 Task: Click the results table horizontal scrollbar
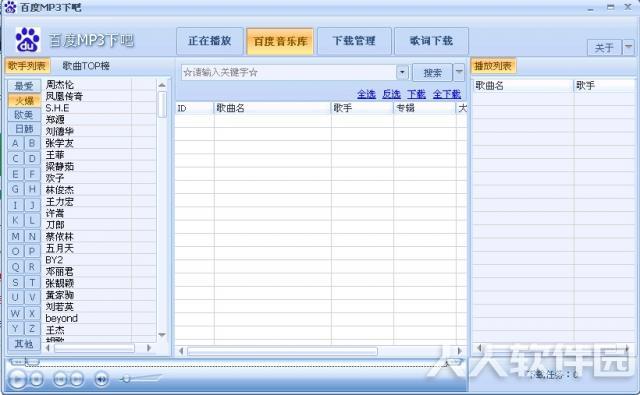point(282,351)
